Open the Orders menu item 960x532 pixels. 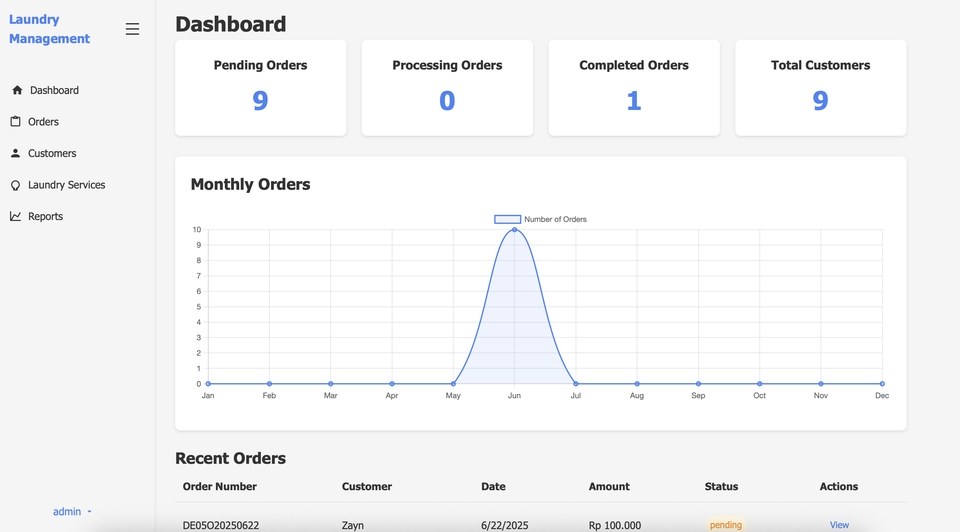point(43,122)
